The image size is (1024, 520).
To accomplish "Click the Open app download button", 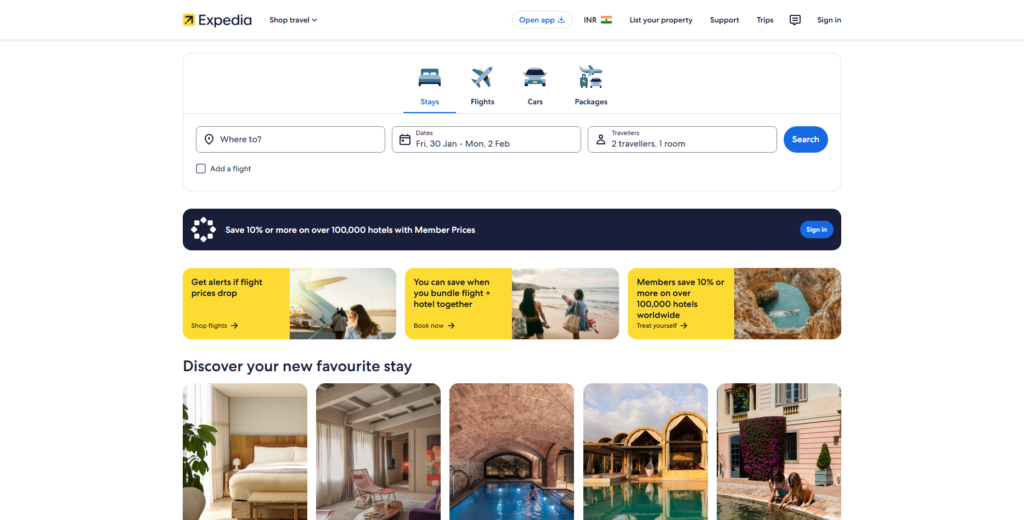I will pos(542,20).
